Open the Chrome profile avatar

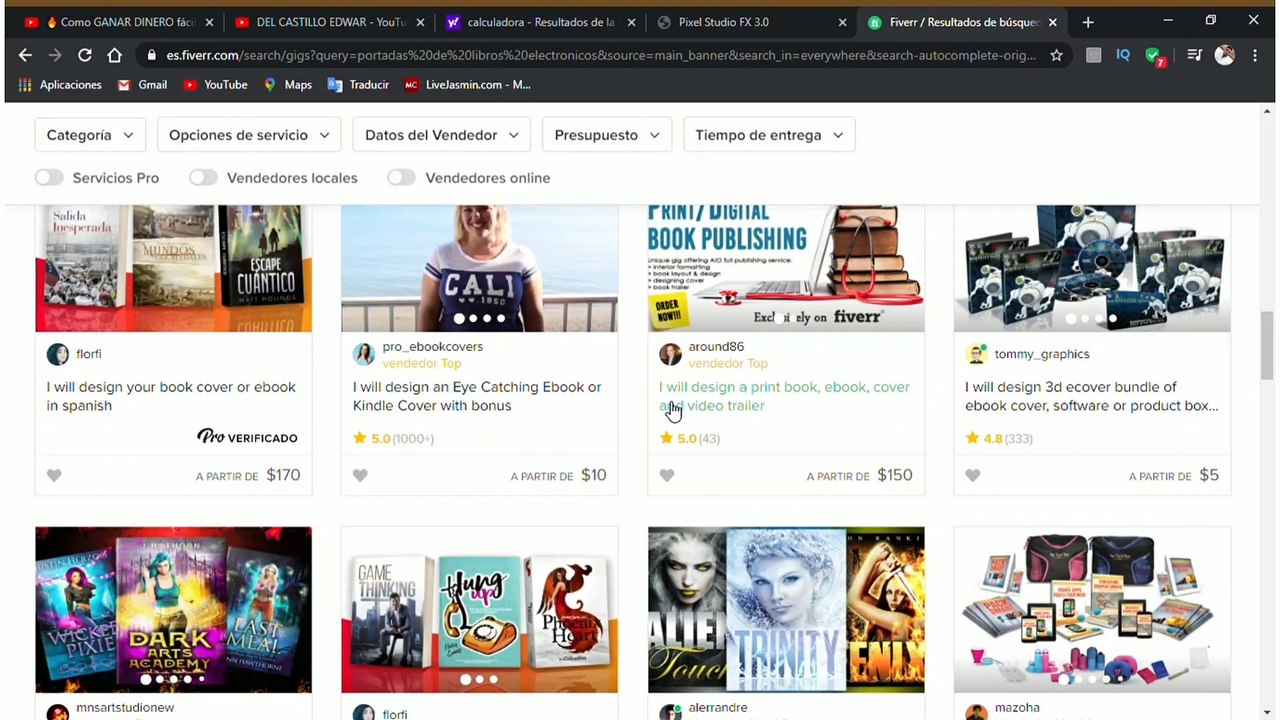coord(1224,55)
